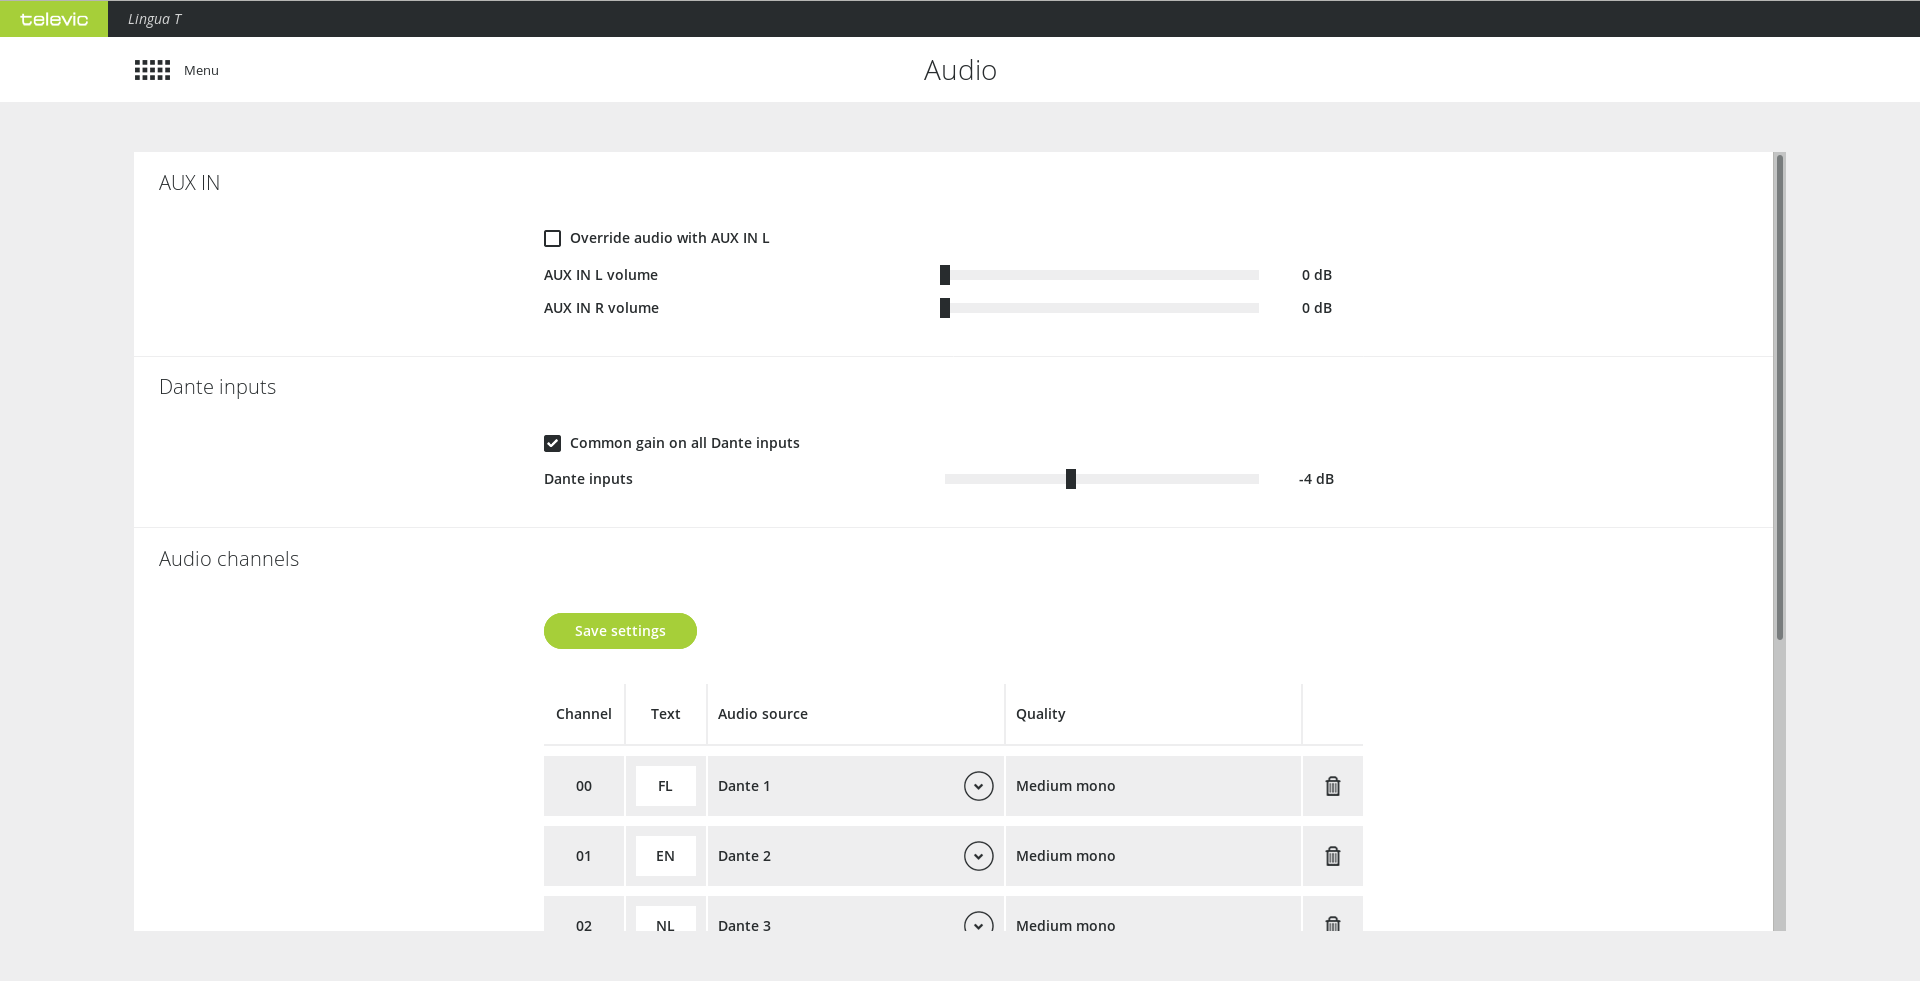Click the Save settings button

coord(620,631)
